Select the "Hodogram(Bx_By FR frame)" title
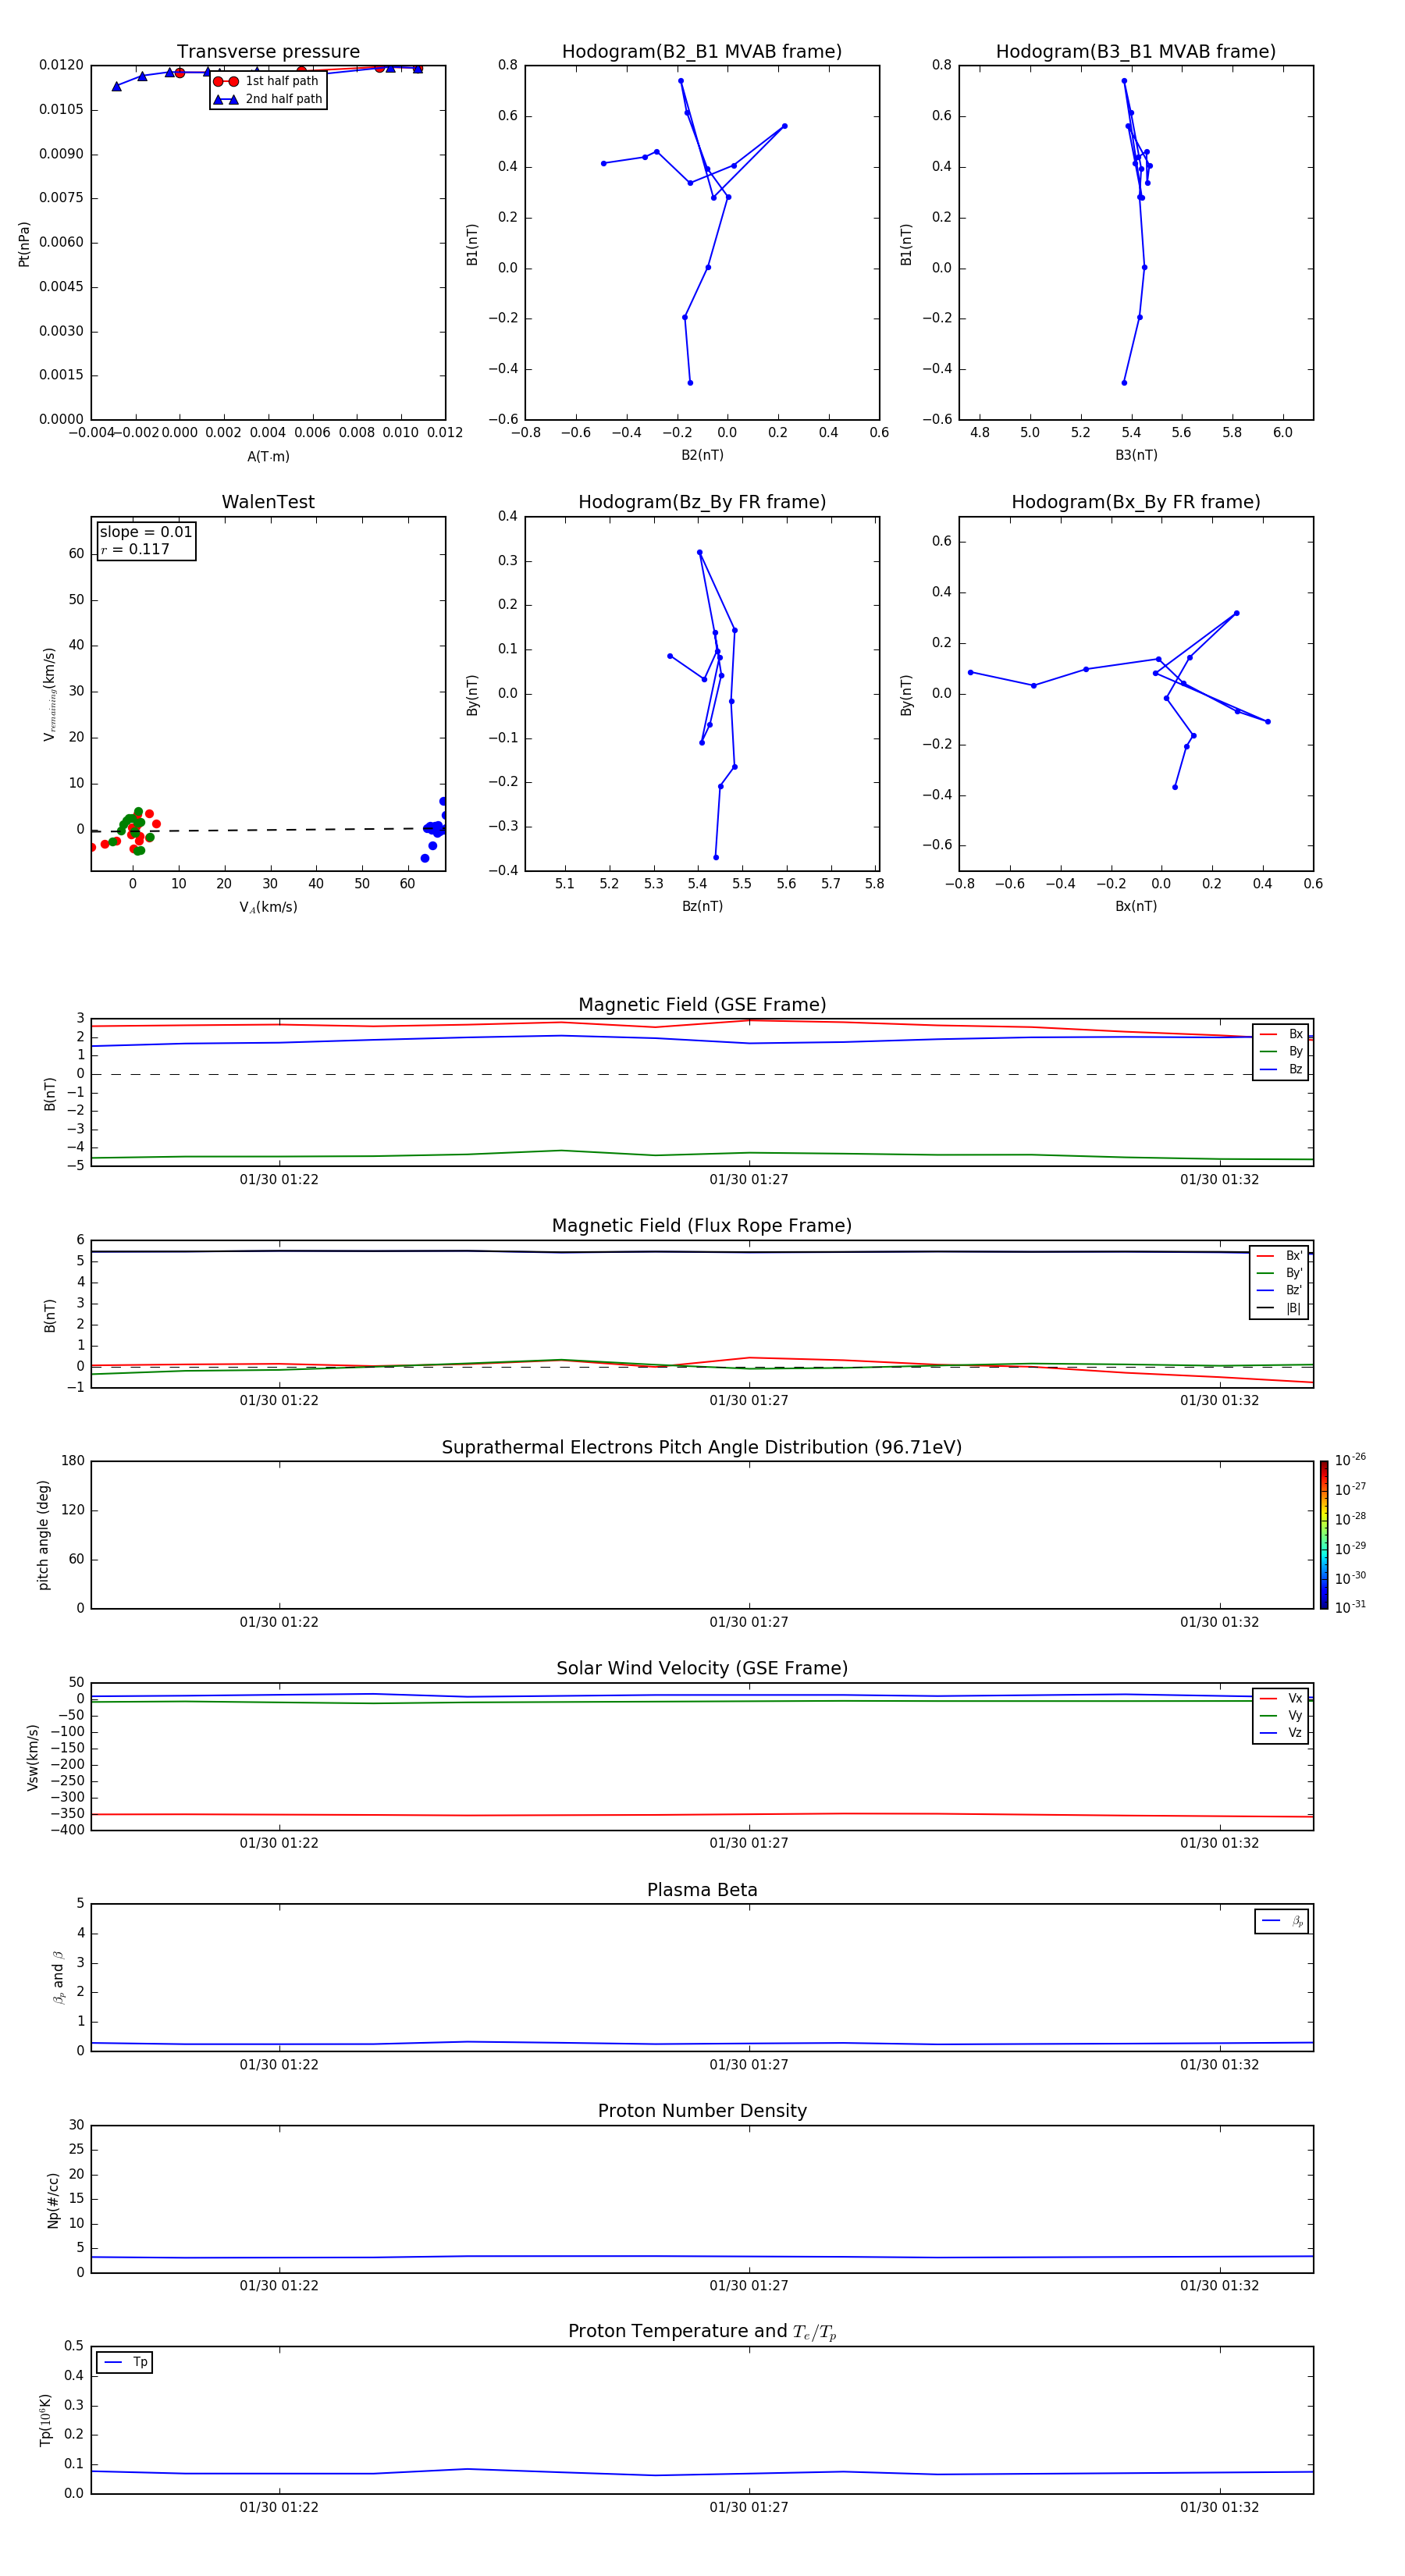 1136,502
